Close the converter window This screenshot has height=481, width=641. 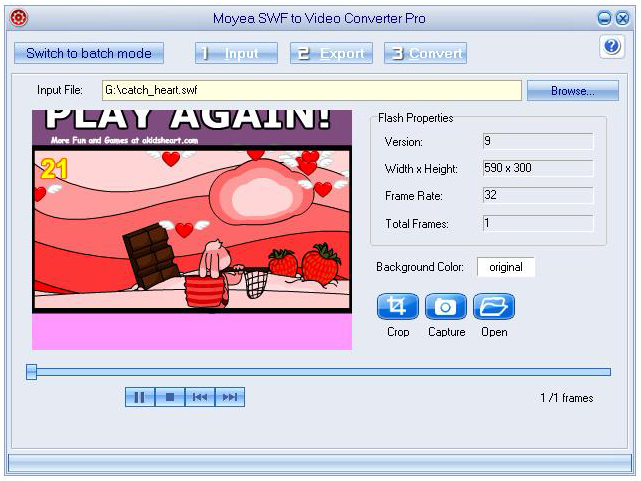[x=623, y=18]
